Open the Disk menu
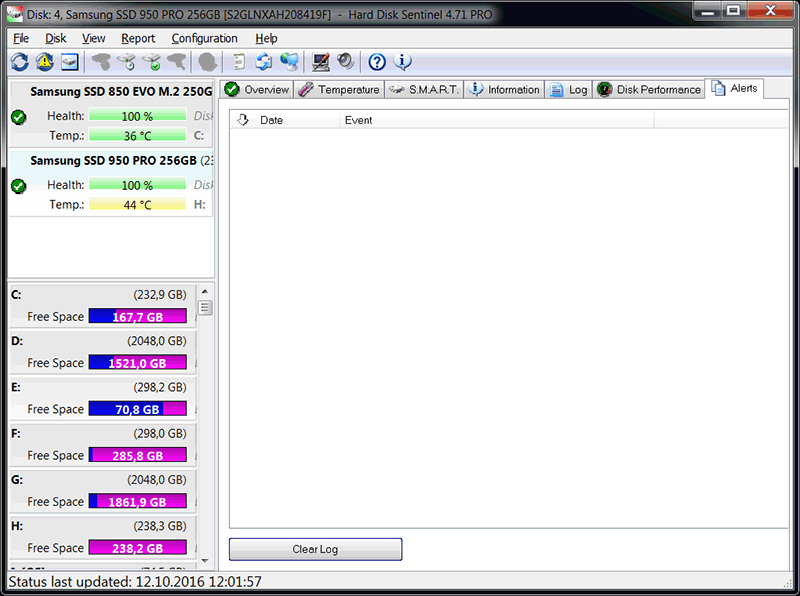The height and width of the screenshot is (596, 800). tap(56, 38)
